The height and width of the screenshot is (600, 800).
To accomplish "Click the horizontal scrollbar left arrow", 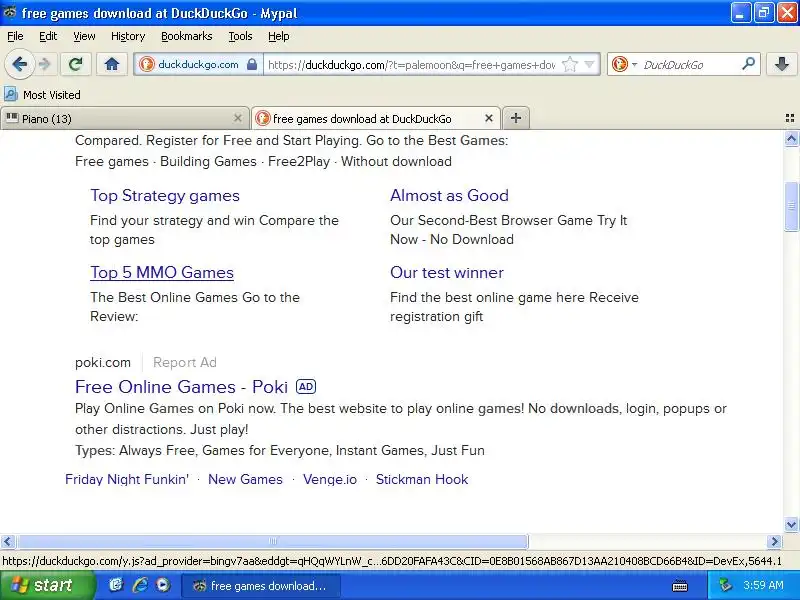I will [x=8, y=541].
